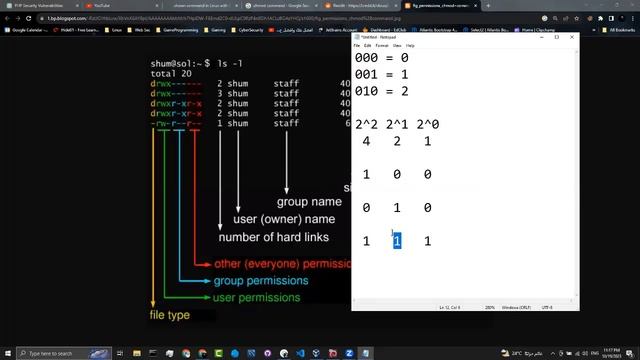Open Visual Studio Code from the taskbar
This screenshot has height=360, width=640.
click(300, 353)
